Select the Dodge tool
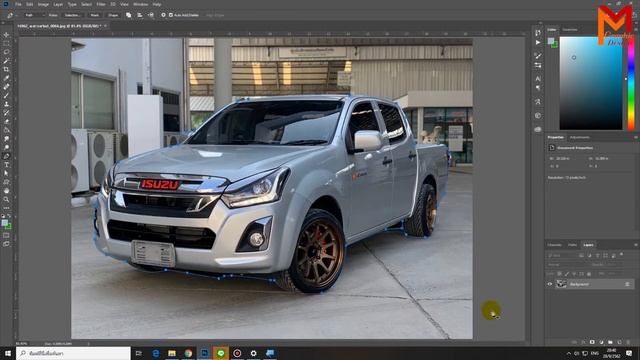Image resolution: width=640 pixels, height=360 pixels. pos(6,147)
